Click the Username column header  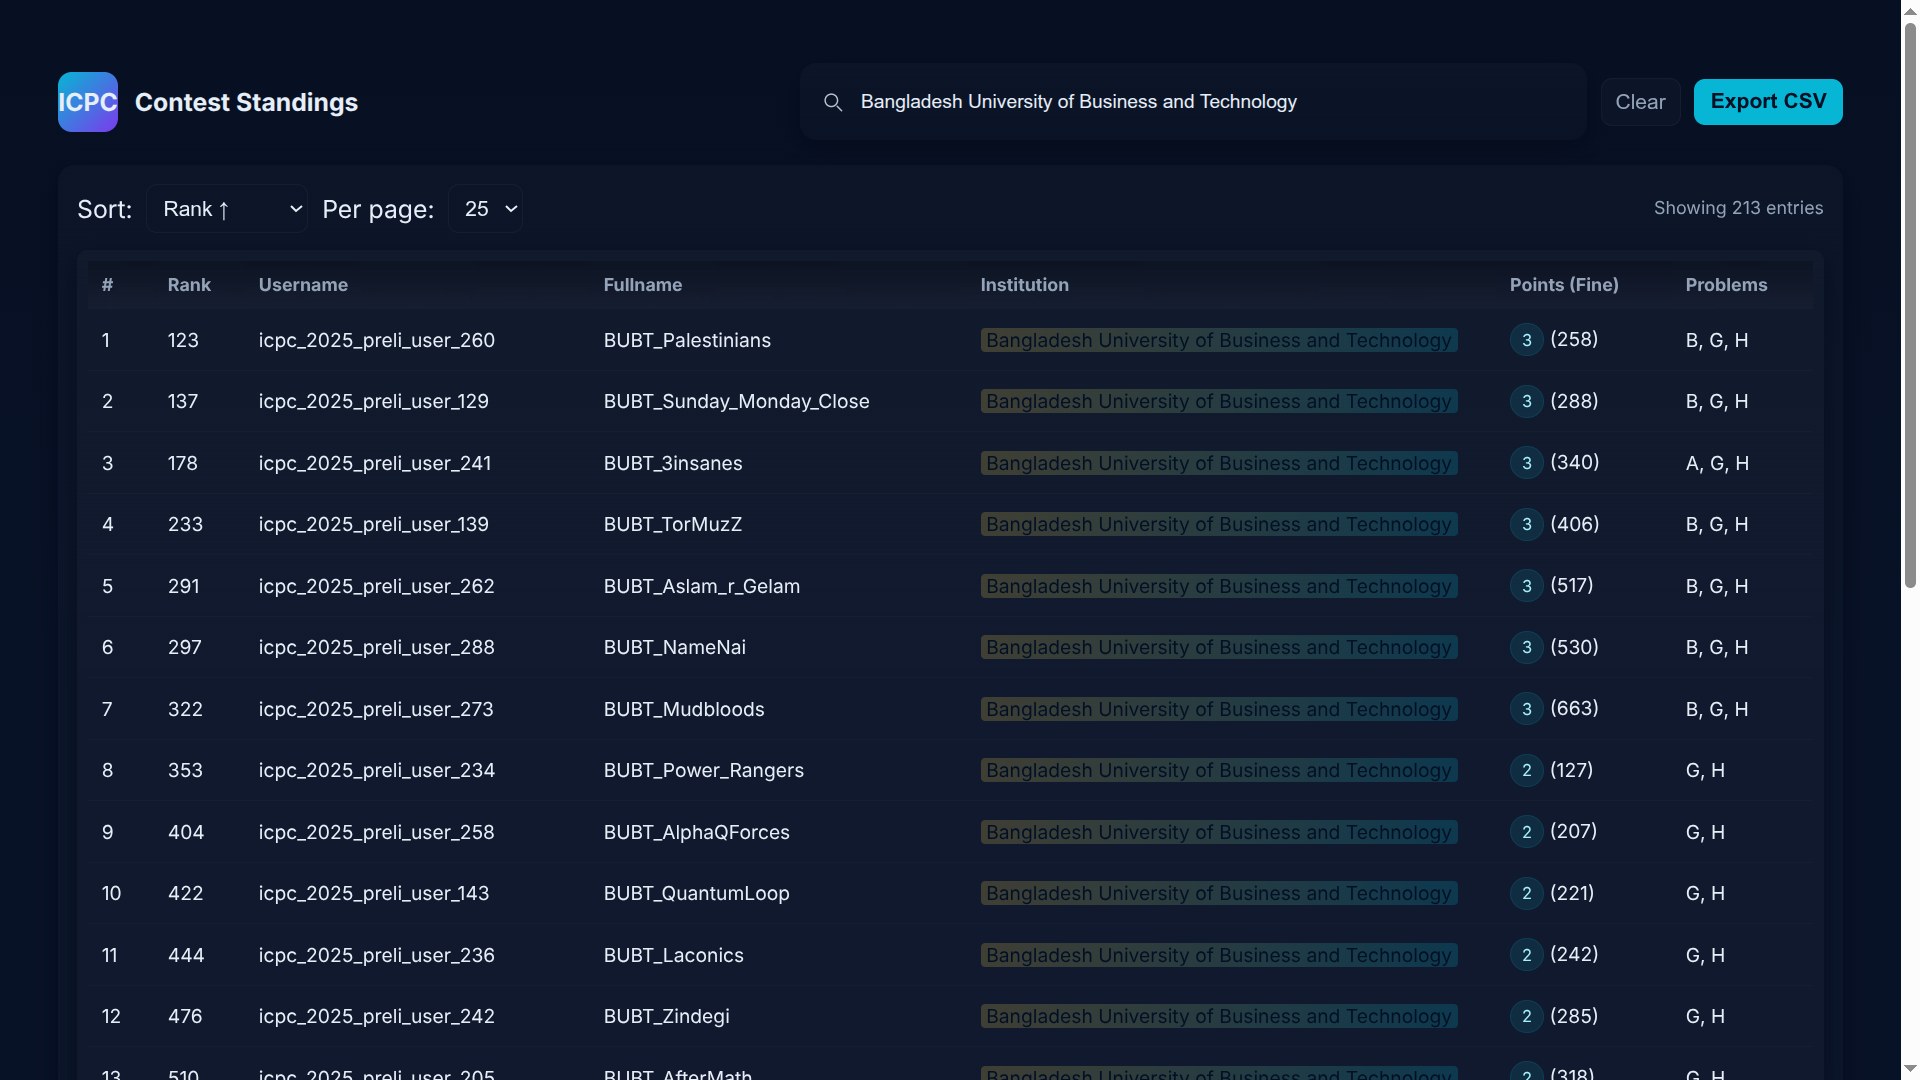303,285
